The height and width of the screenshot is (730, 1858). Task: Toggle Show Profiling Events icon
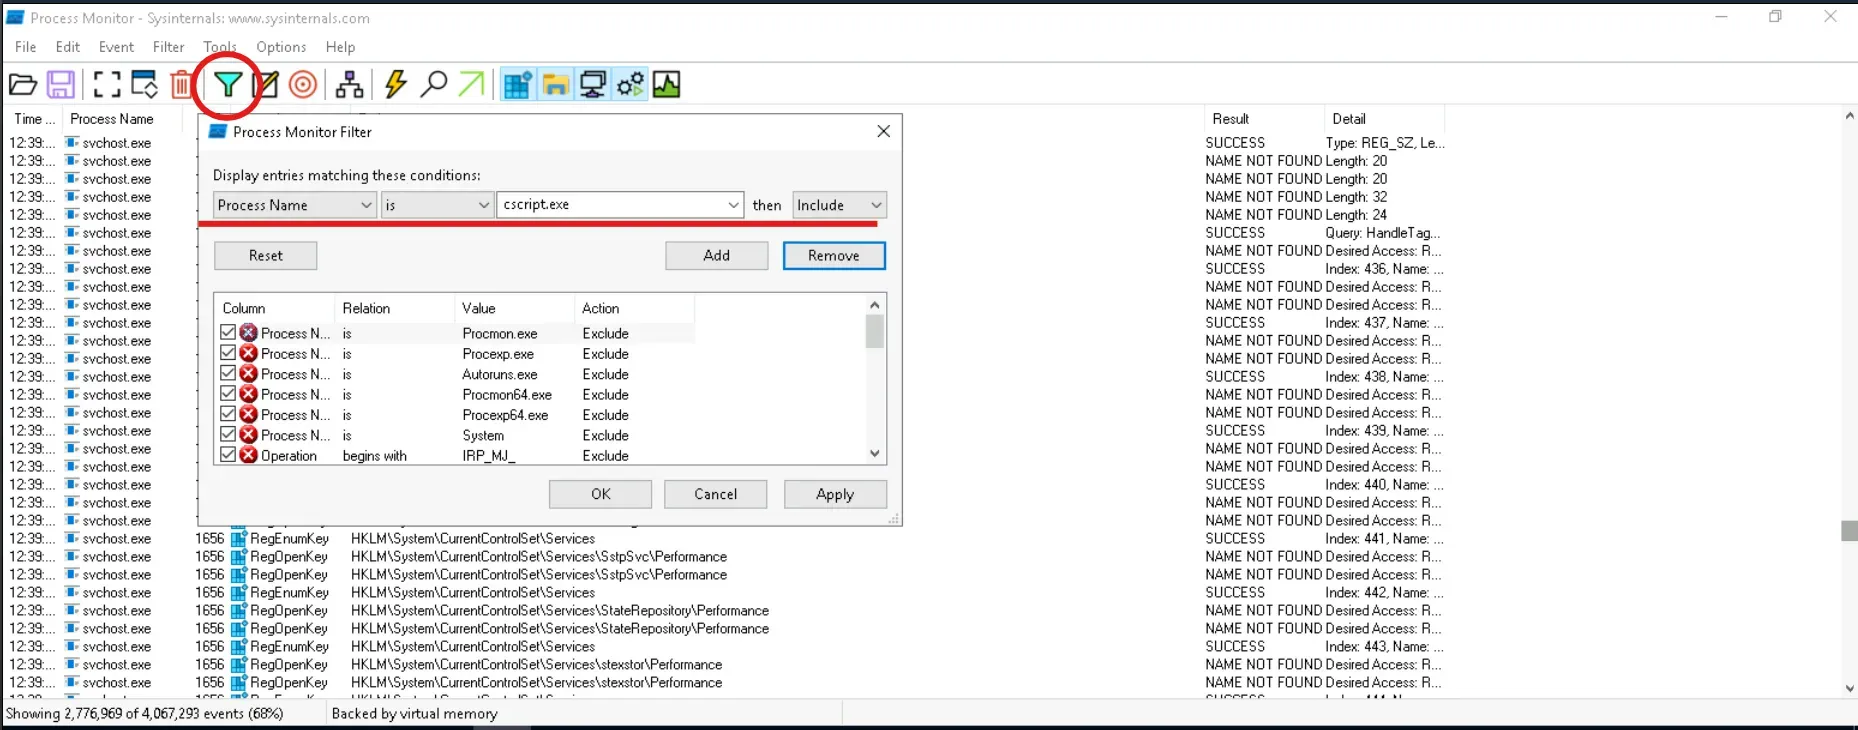667,85
